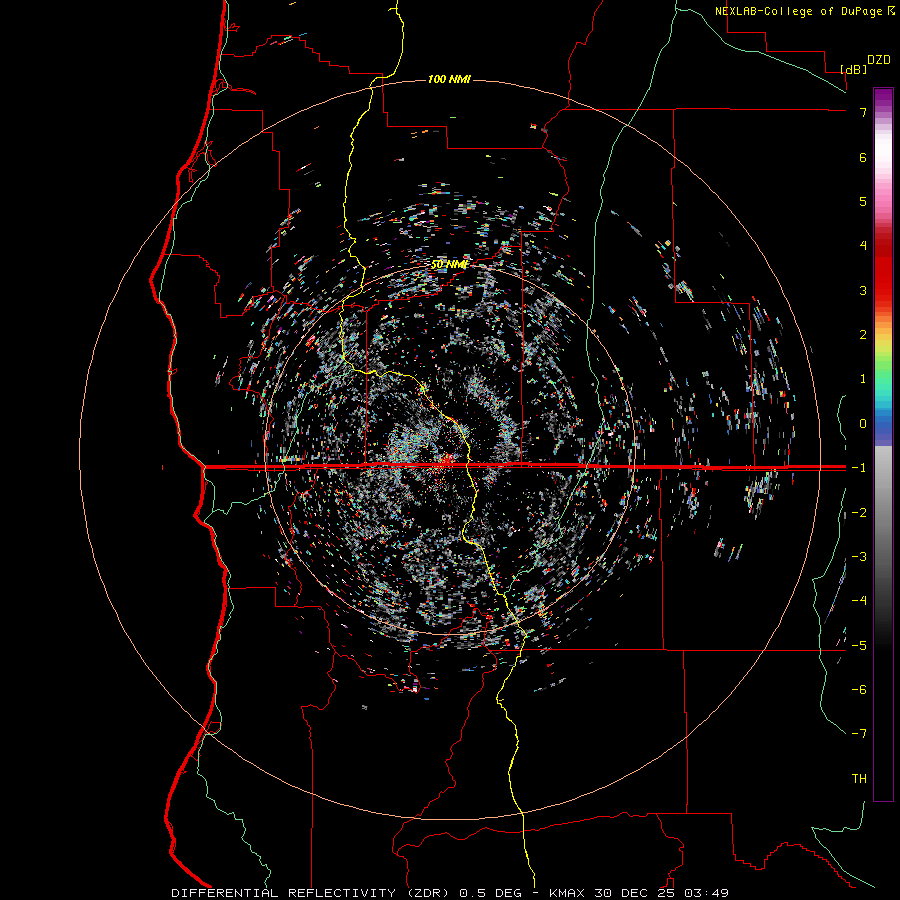
Task: Click the 0.5 DEG elevation text
Action: (490, 893)
